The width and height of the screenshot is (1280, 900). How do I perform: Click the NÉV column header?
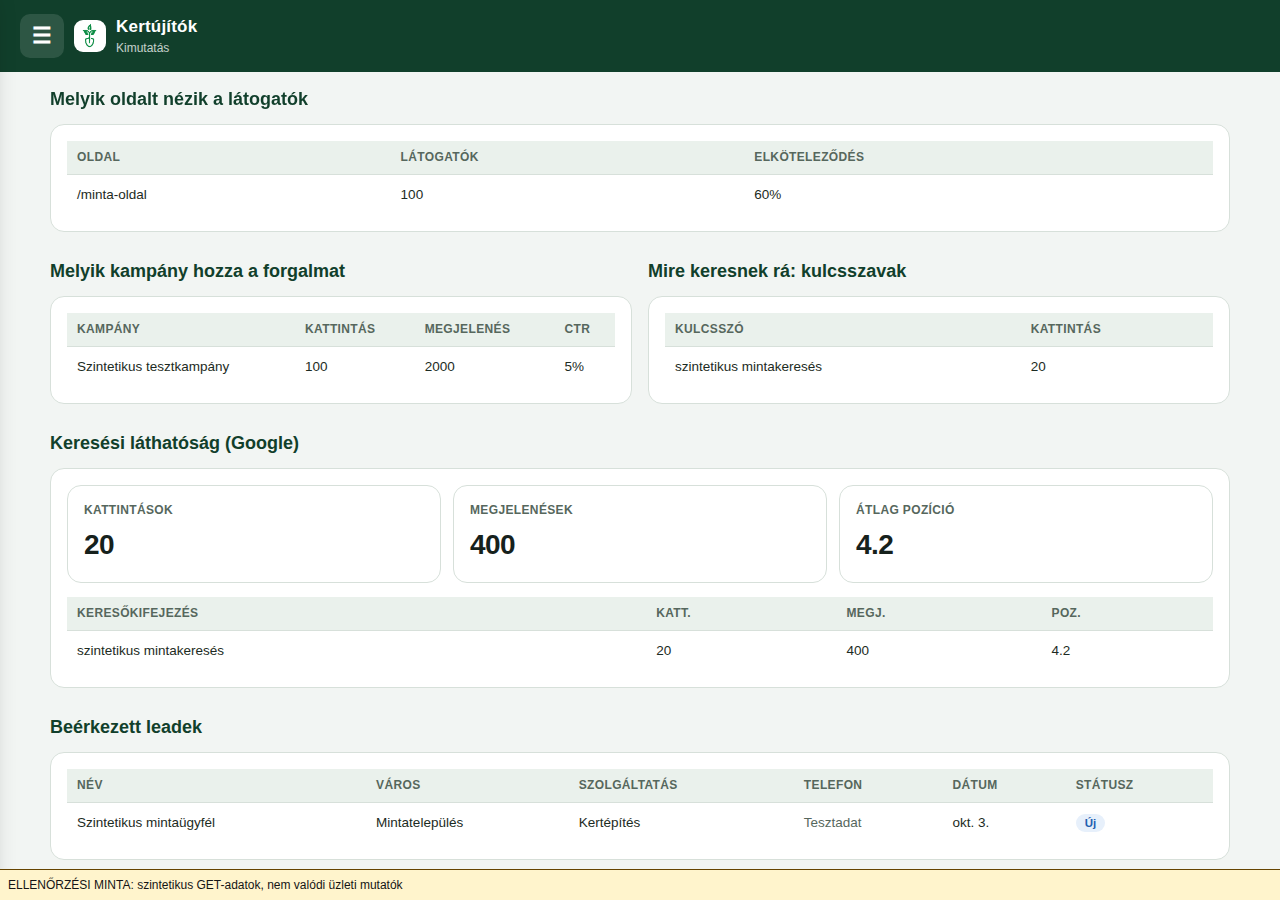[x=90, y=786]
